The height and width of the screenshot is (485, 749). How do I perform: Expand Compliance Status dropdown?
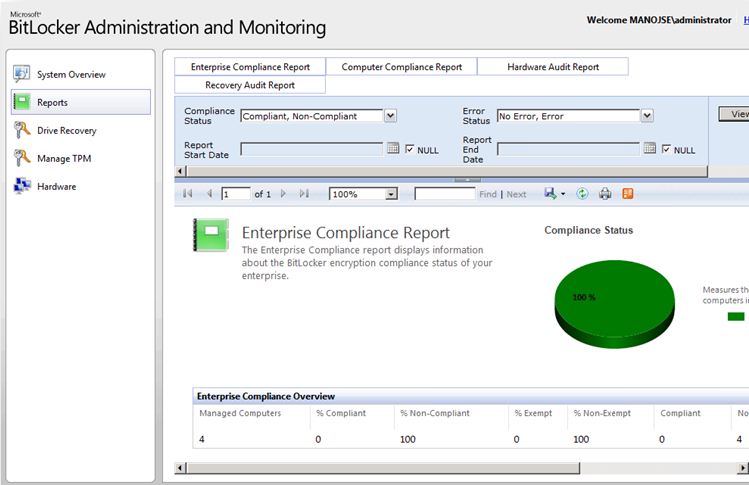tap(390, 116)
